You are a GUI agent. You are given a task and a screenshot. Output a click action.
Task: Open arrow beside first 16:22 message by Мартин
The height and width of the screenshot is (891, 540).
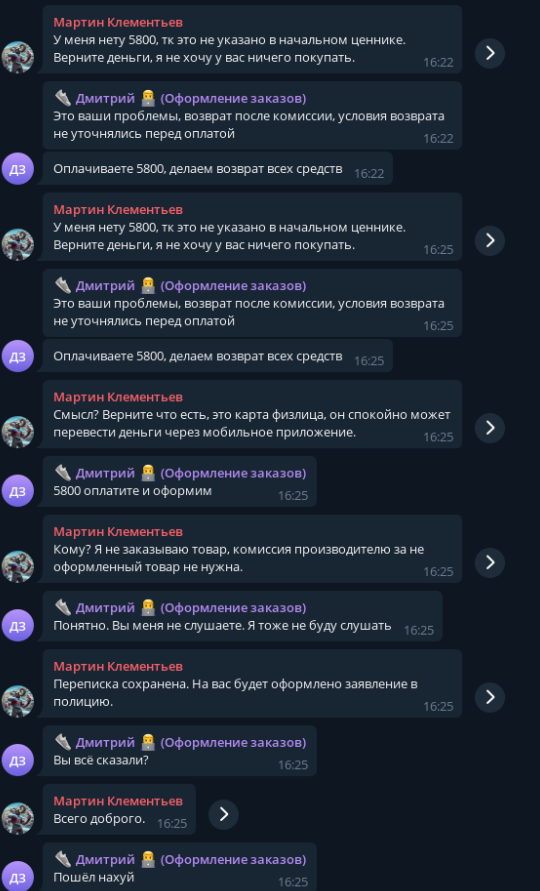coord(490,53)
